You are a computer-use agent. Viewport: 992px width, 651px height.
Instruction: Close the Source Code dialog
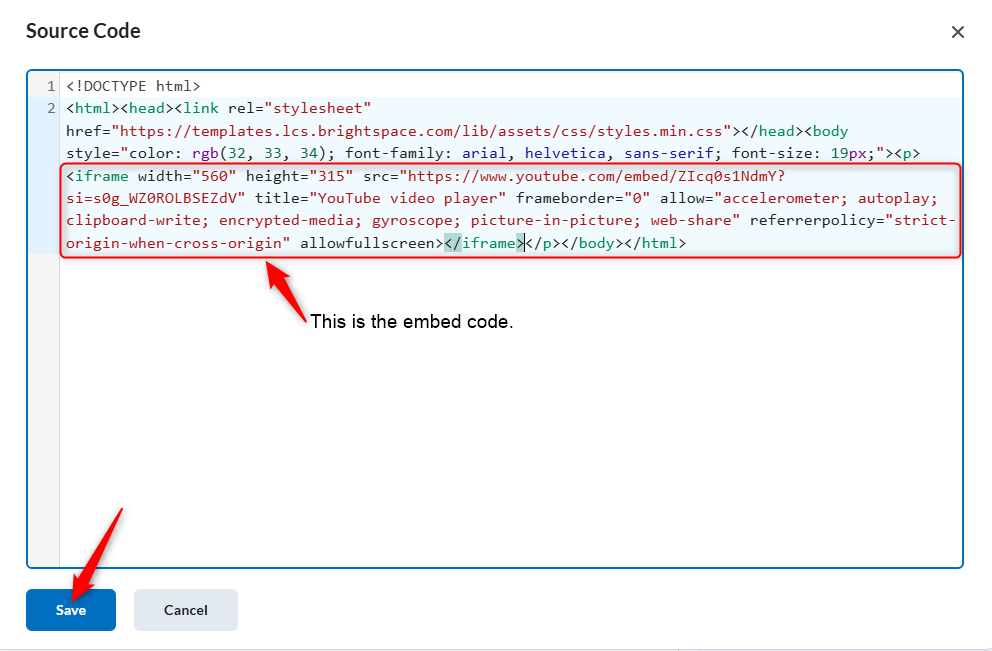958,32
